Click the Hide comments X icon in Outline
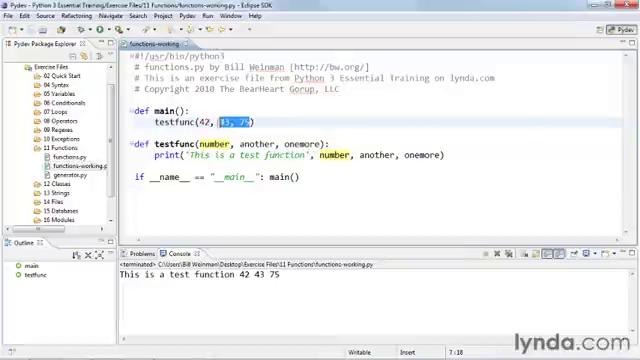Viewport: 640px width, 360px height. pyautogui.click(x=88, y=255)
